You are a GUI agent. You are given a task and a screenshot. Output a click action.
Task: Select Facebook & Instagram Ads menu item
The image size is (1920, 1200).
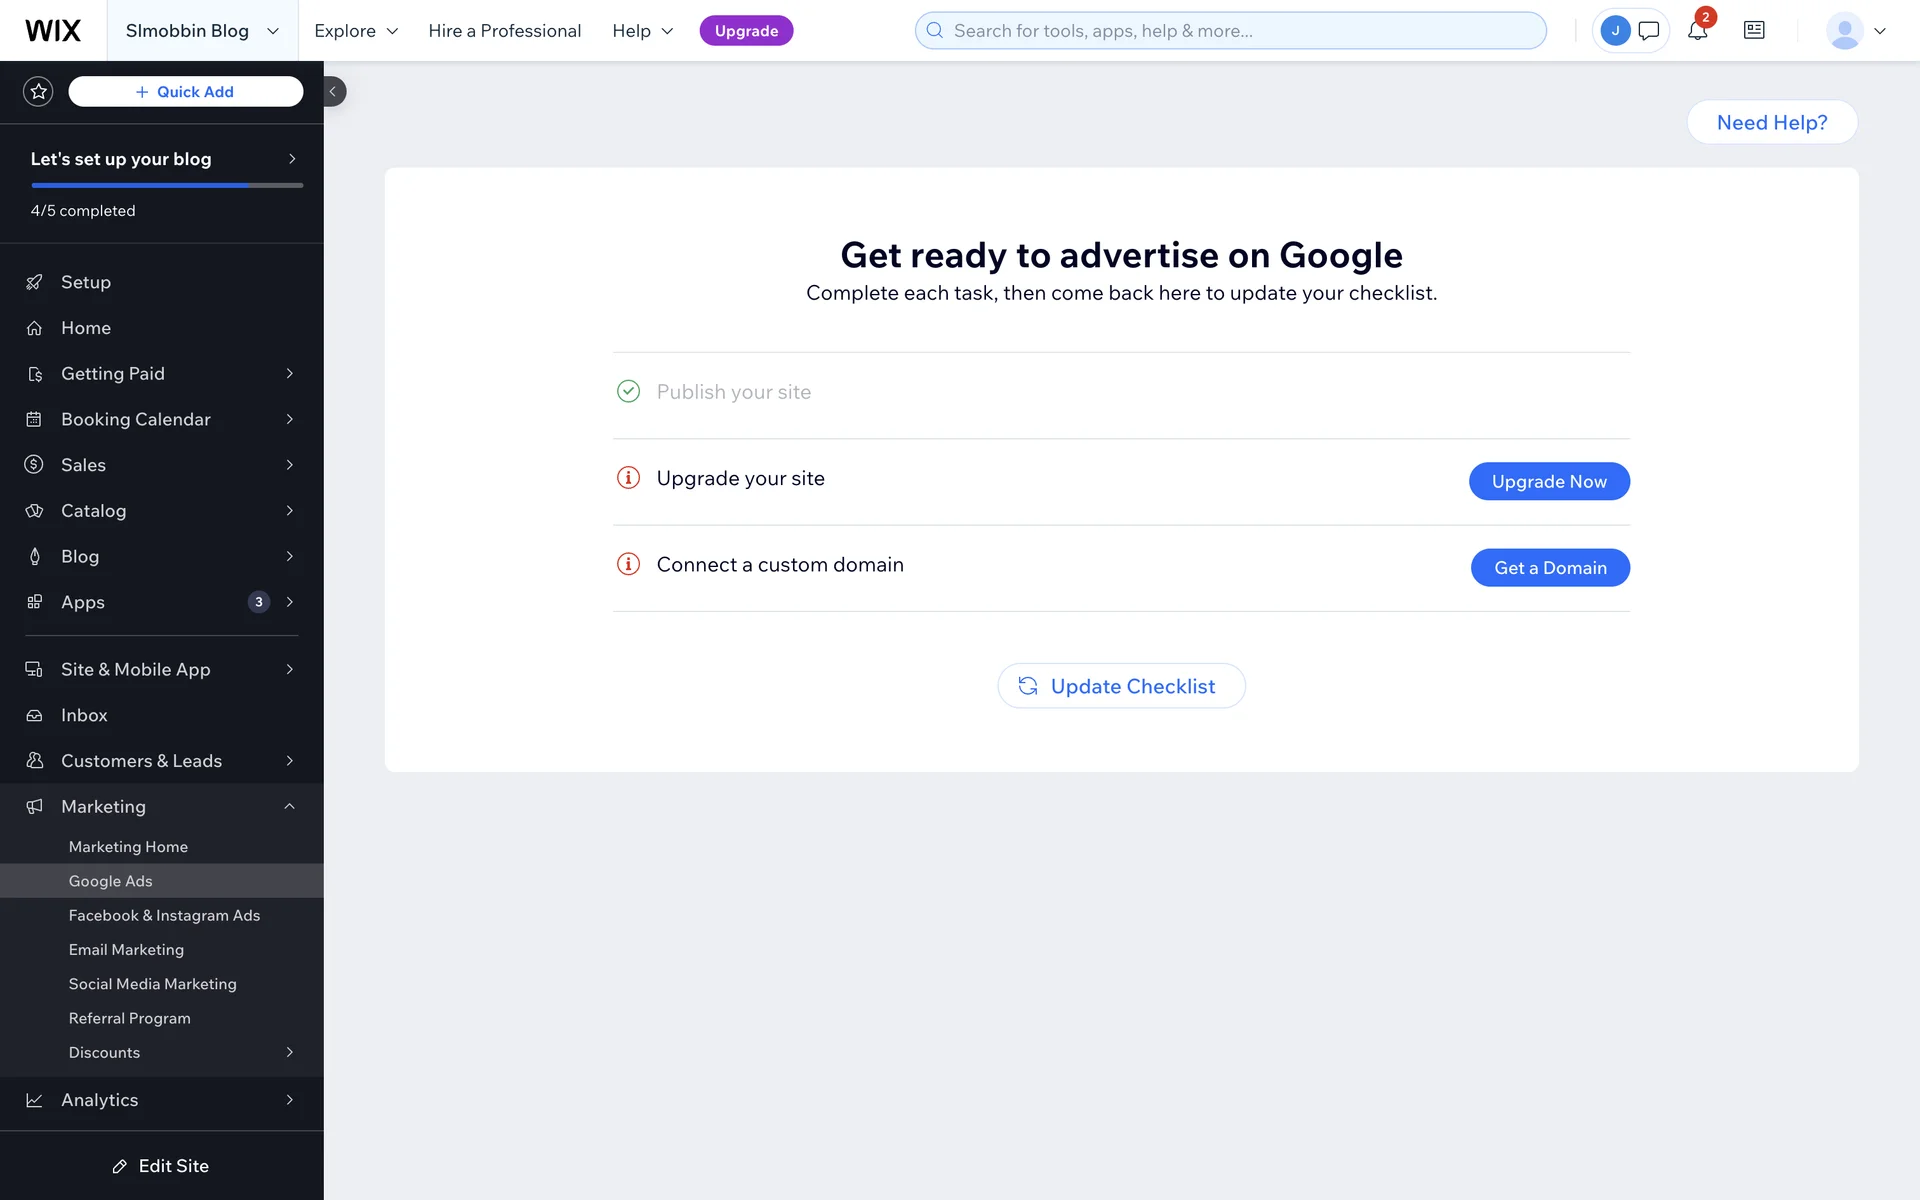point(164,915)
